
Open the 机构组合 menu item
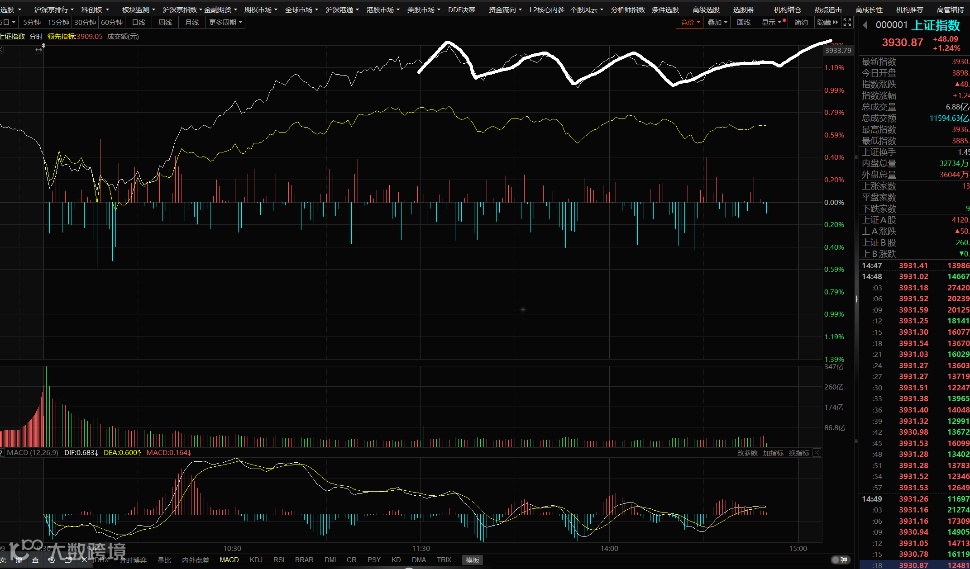coord(788,10)
